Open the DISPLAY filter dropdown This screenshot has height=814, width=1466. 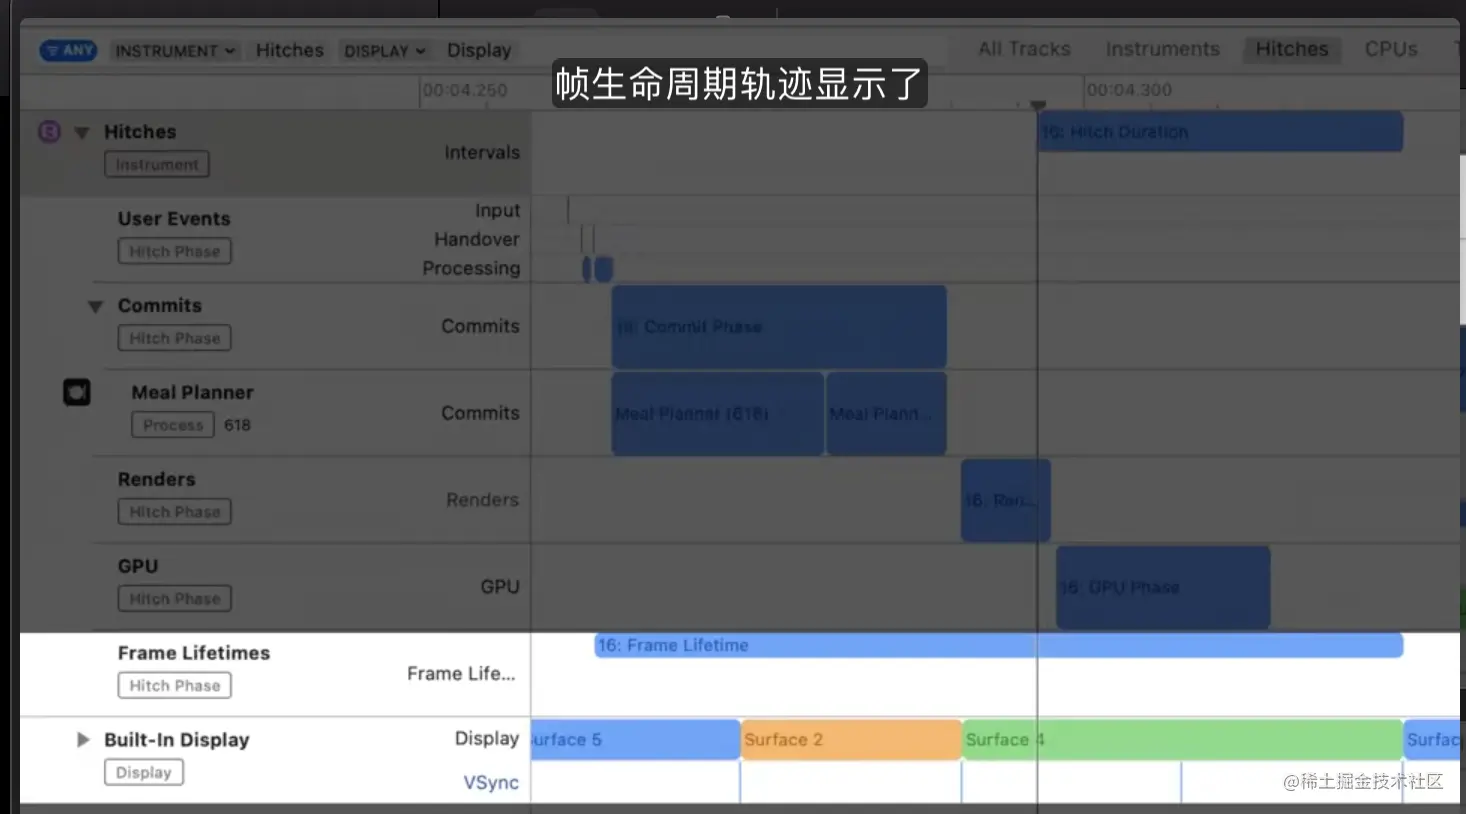point(384,50)
